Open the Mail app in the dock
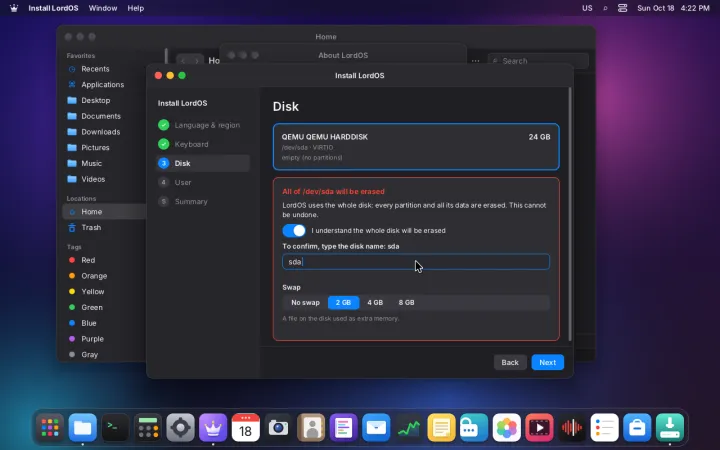Screen dimensions: 720x450 tap(376, 428)
